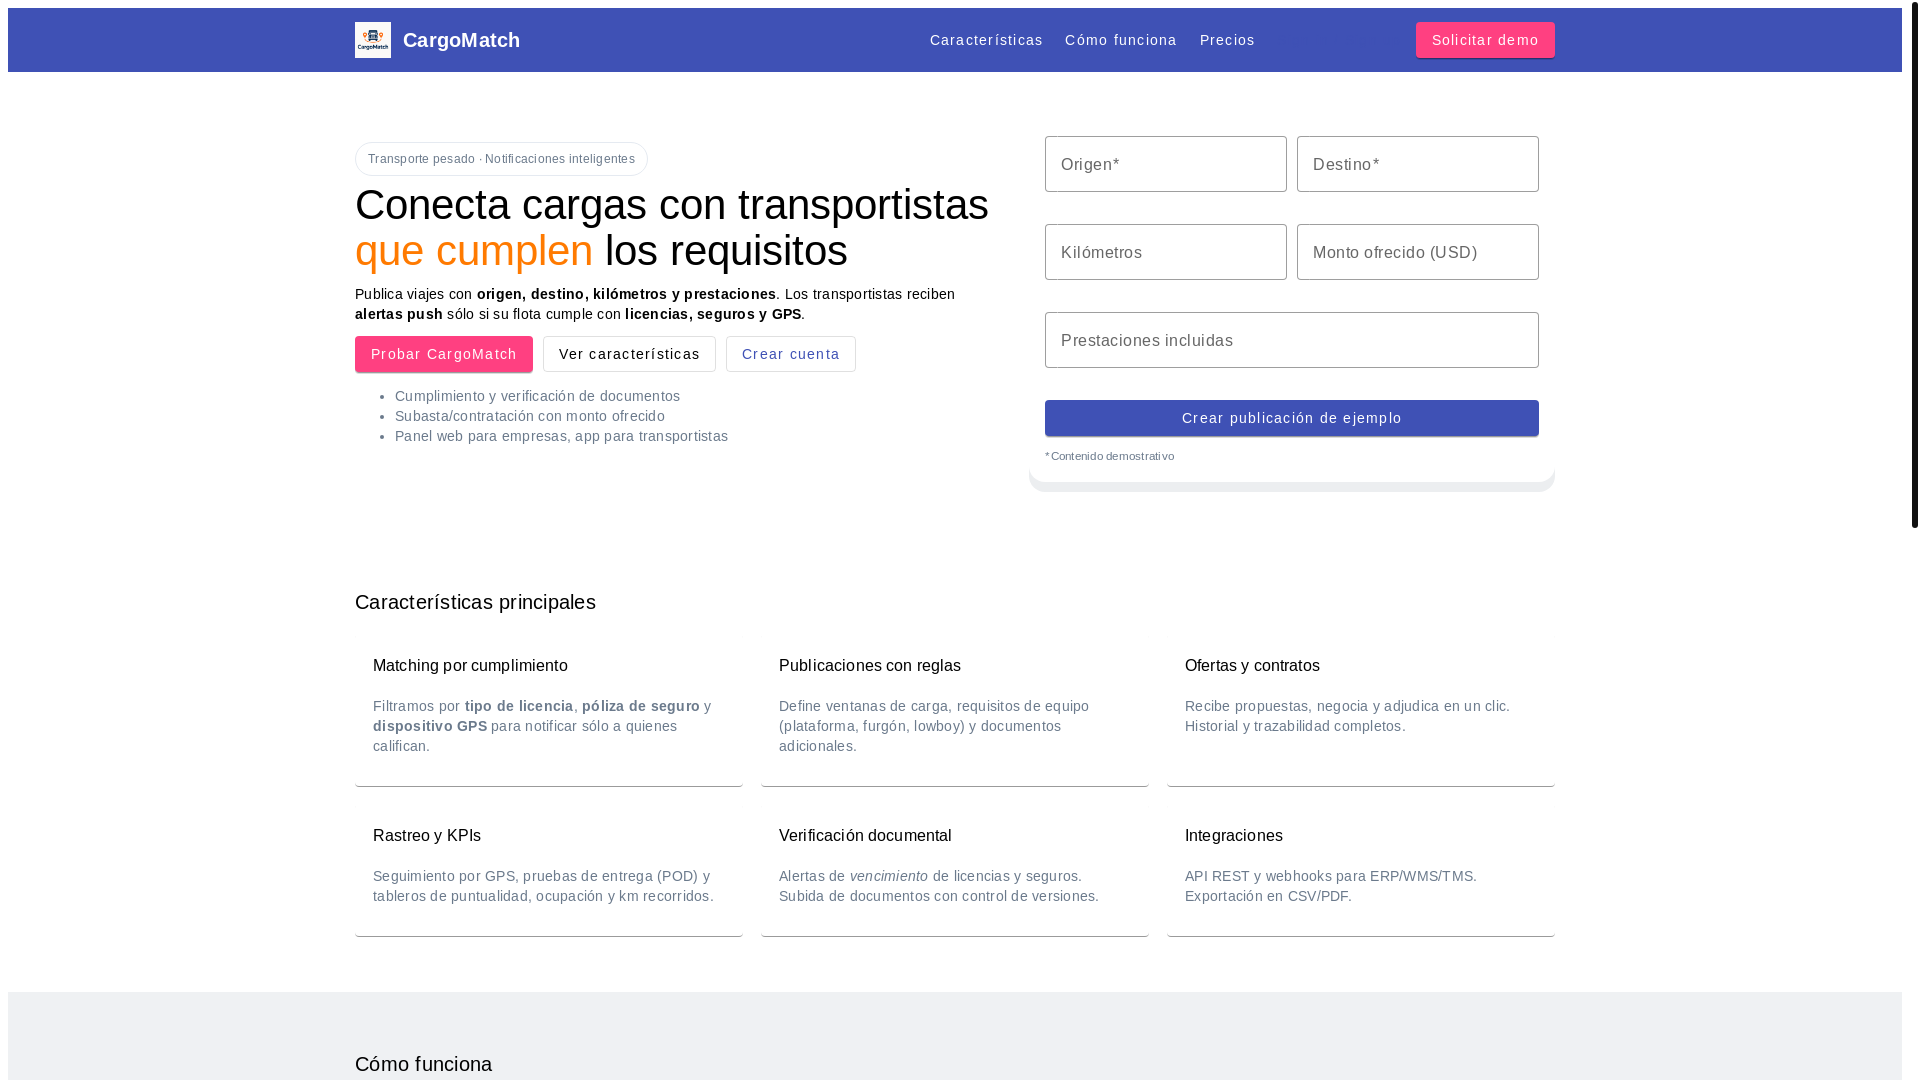
Task: Click Crear cuenta button
Action: click(x=791, y=354)
